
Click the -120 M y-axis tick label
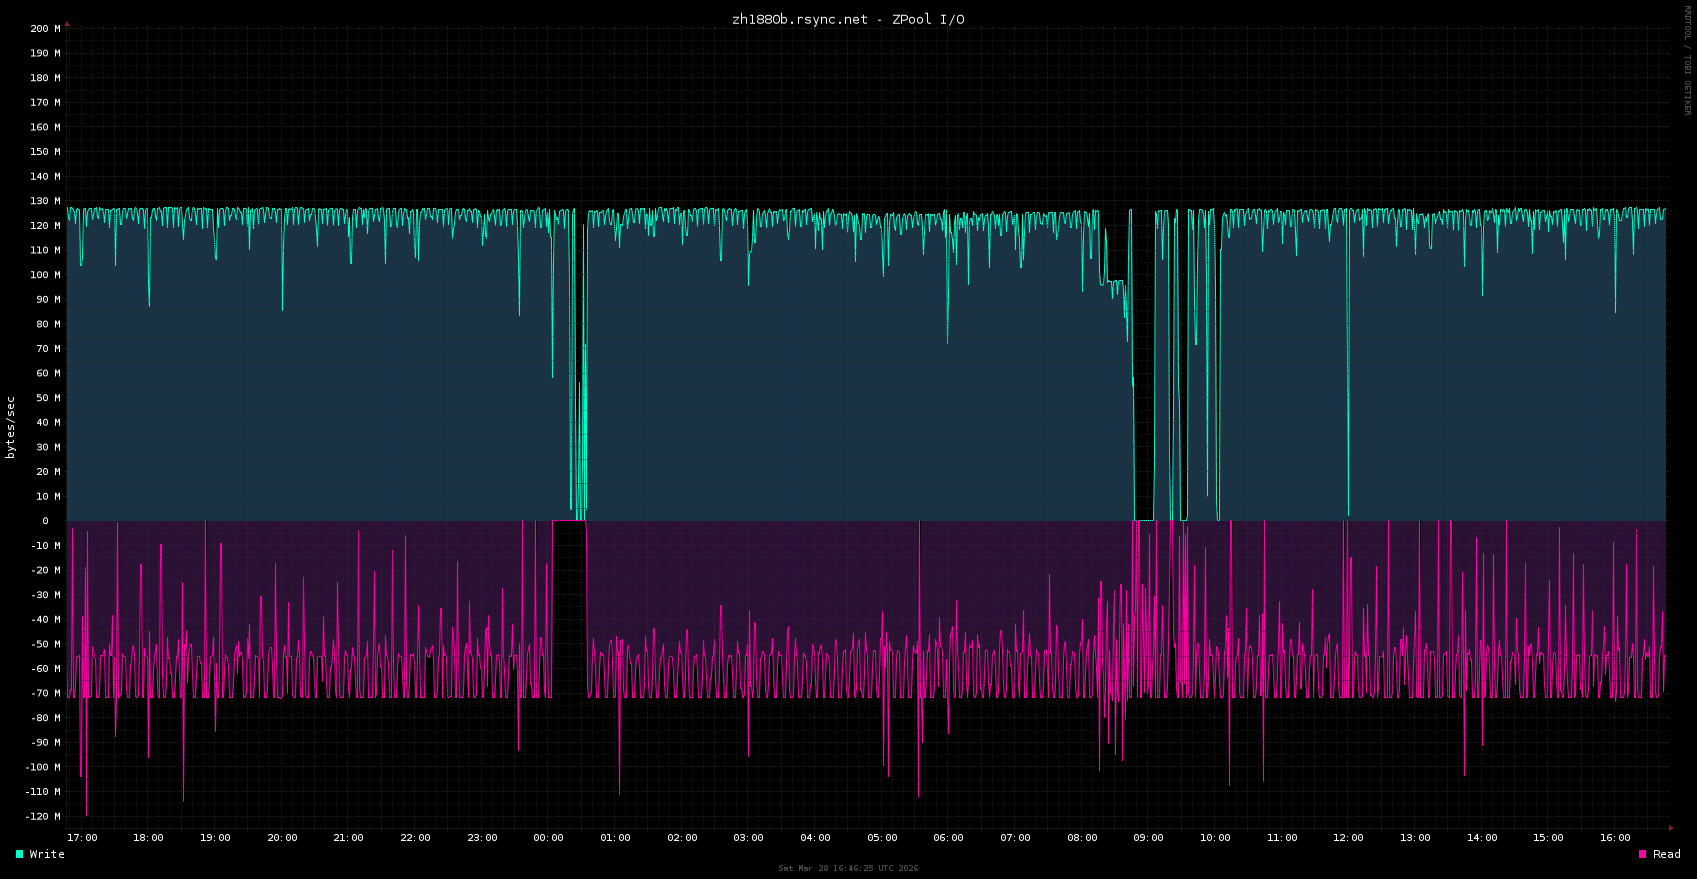(41, 816)
